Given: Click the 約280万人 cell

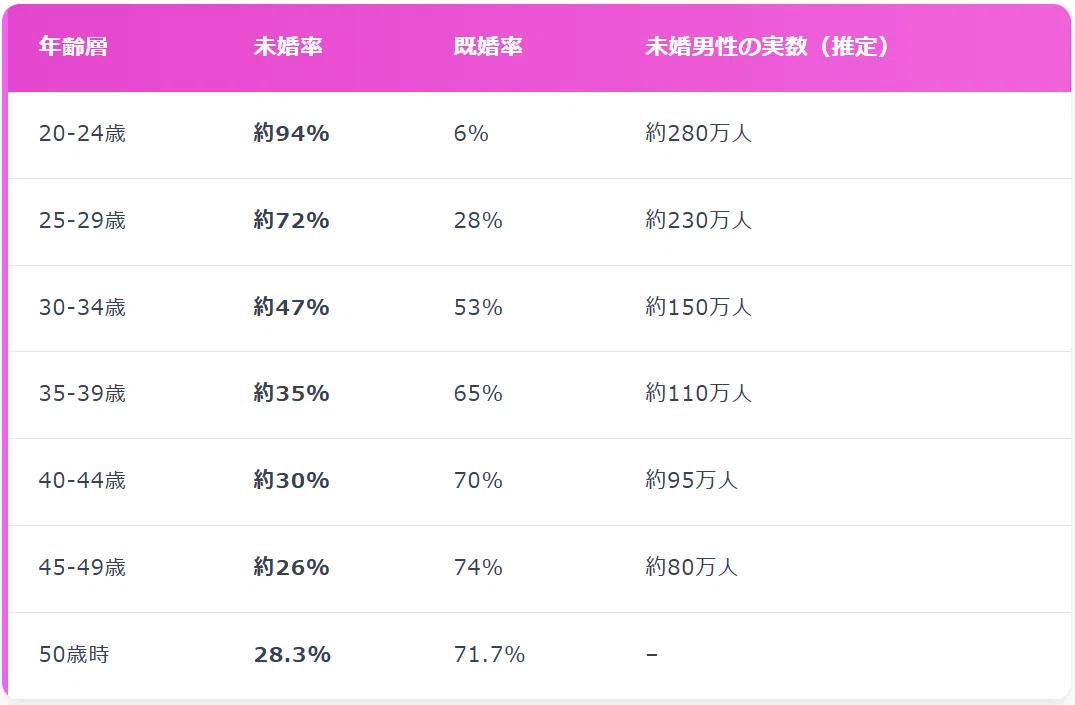Looking at the screenshot, I should point(698,133).
